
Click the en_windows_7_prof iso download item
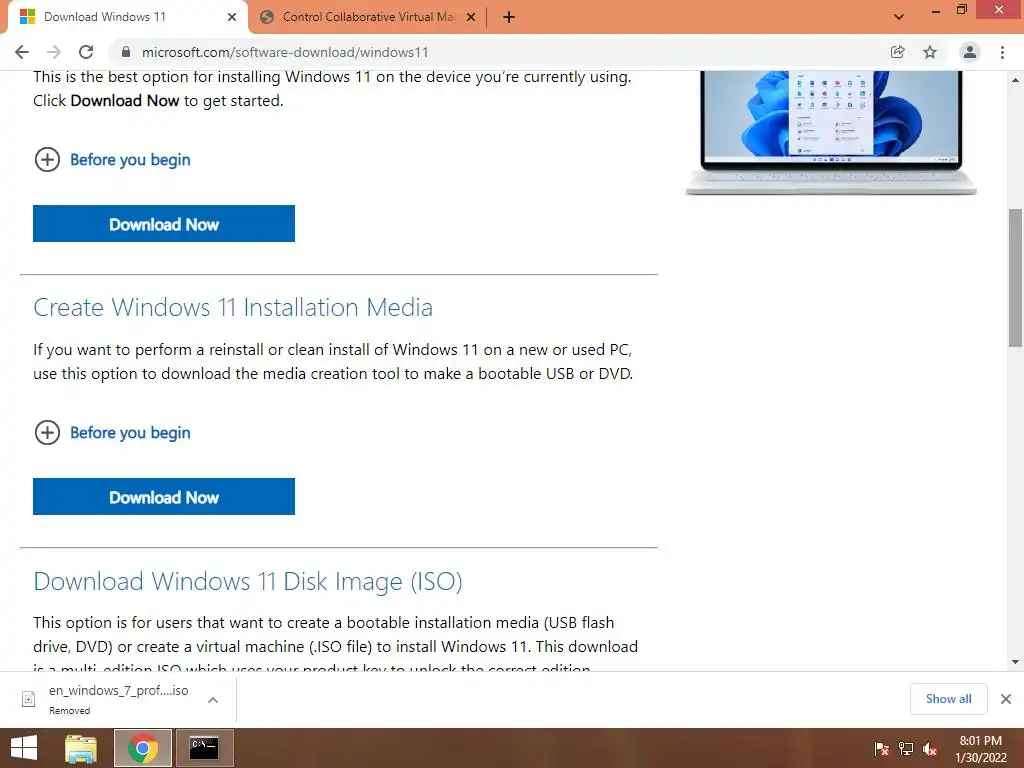coord(118,699)
